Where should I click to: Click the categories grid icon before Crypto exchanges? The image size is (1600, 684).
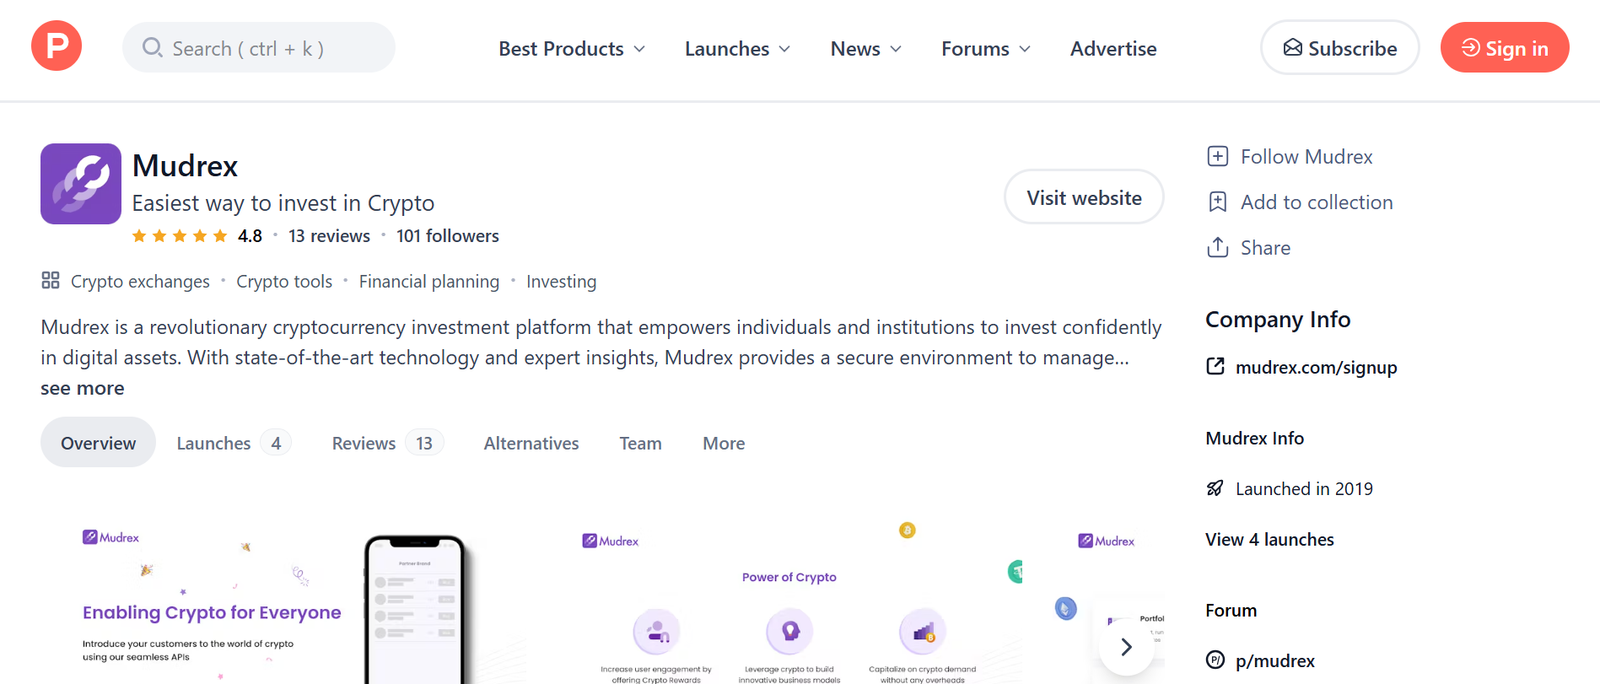(x=50, y=281)
